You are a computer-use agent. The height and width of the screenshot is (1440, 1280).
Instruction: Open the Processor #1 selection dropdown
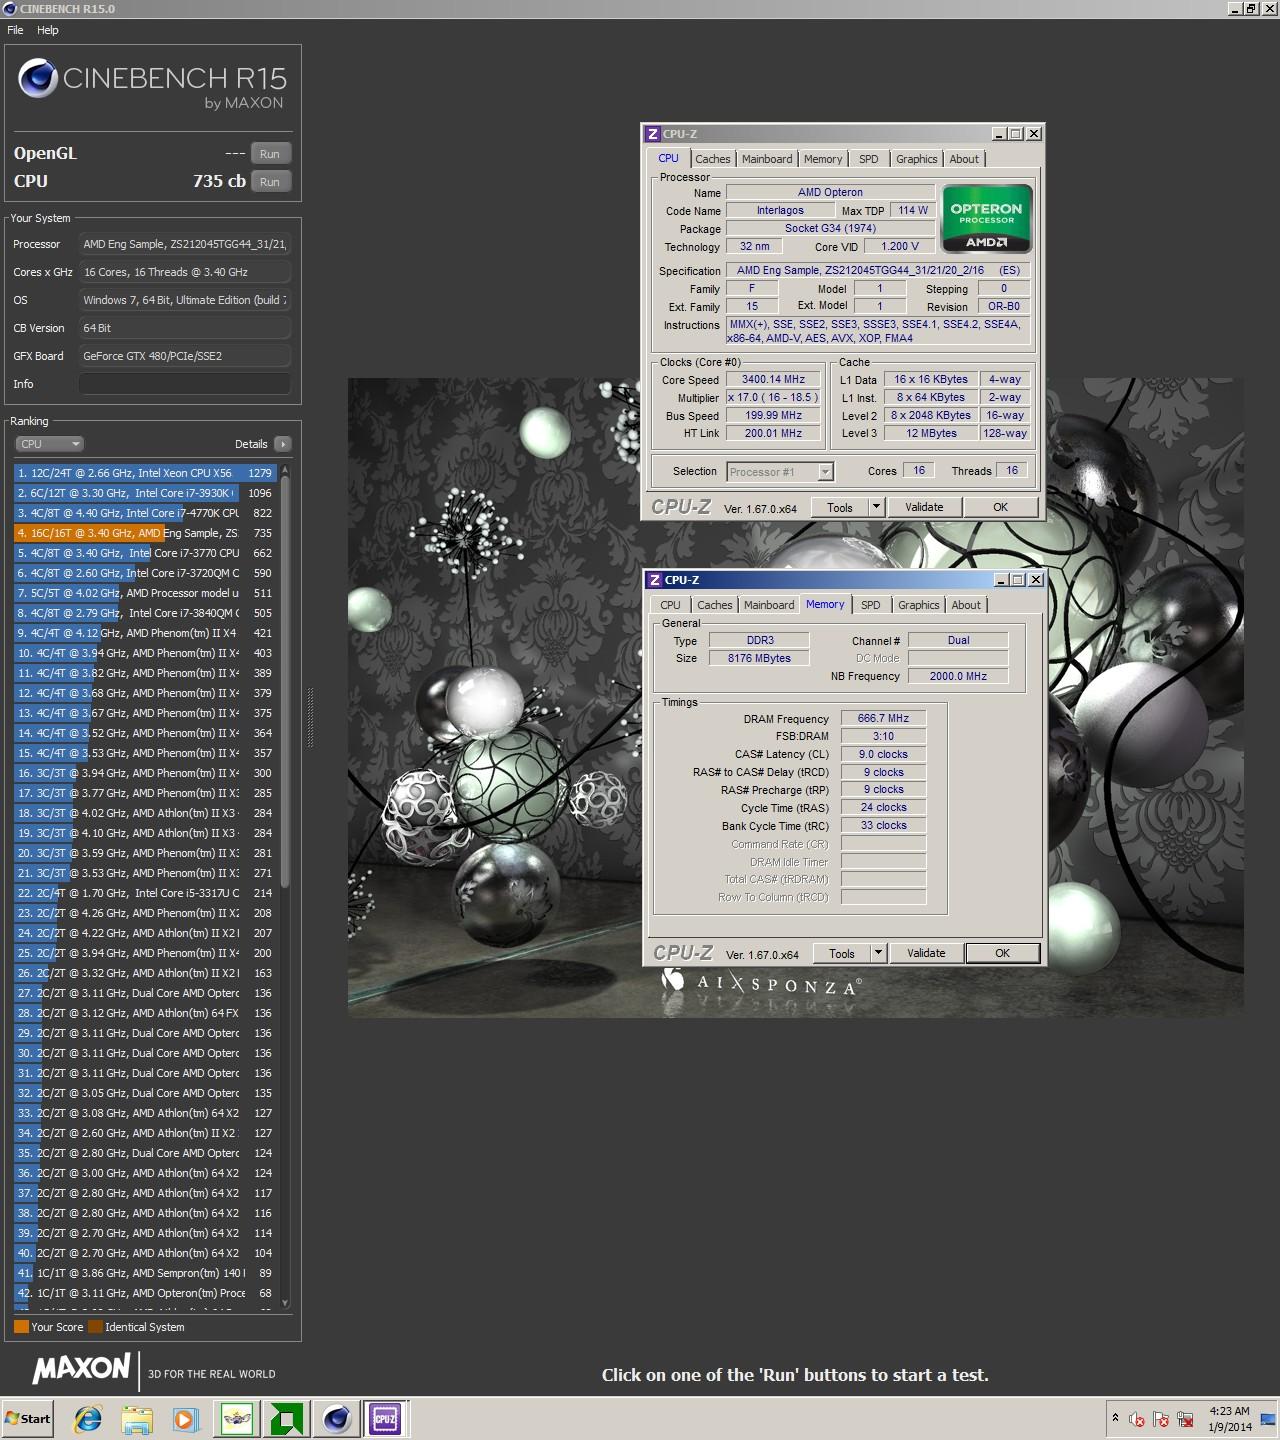(x=780, y=472)
